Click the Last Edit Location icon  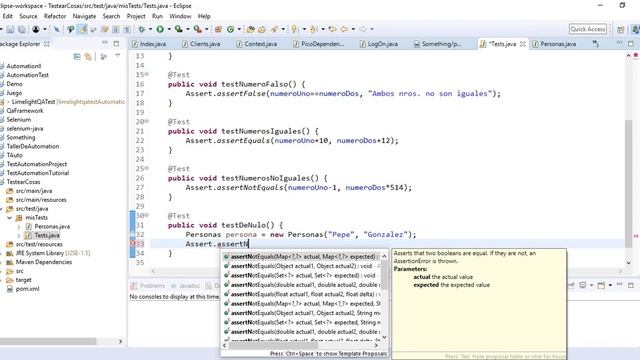[x=333, y=29]
